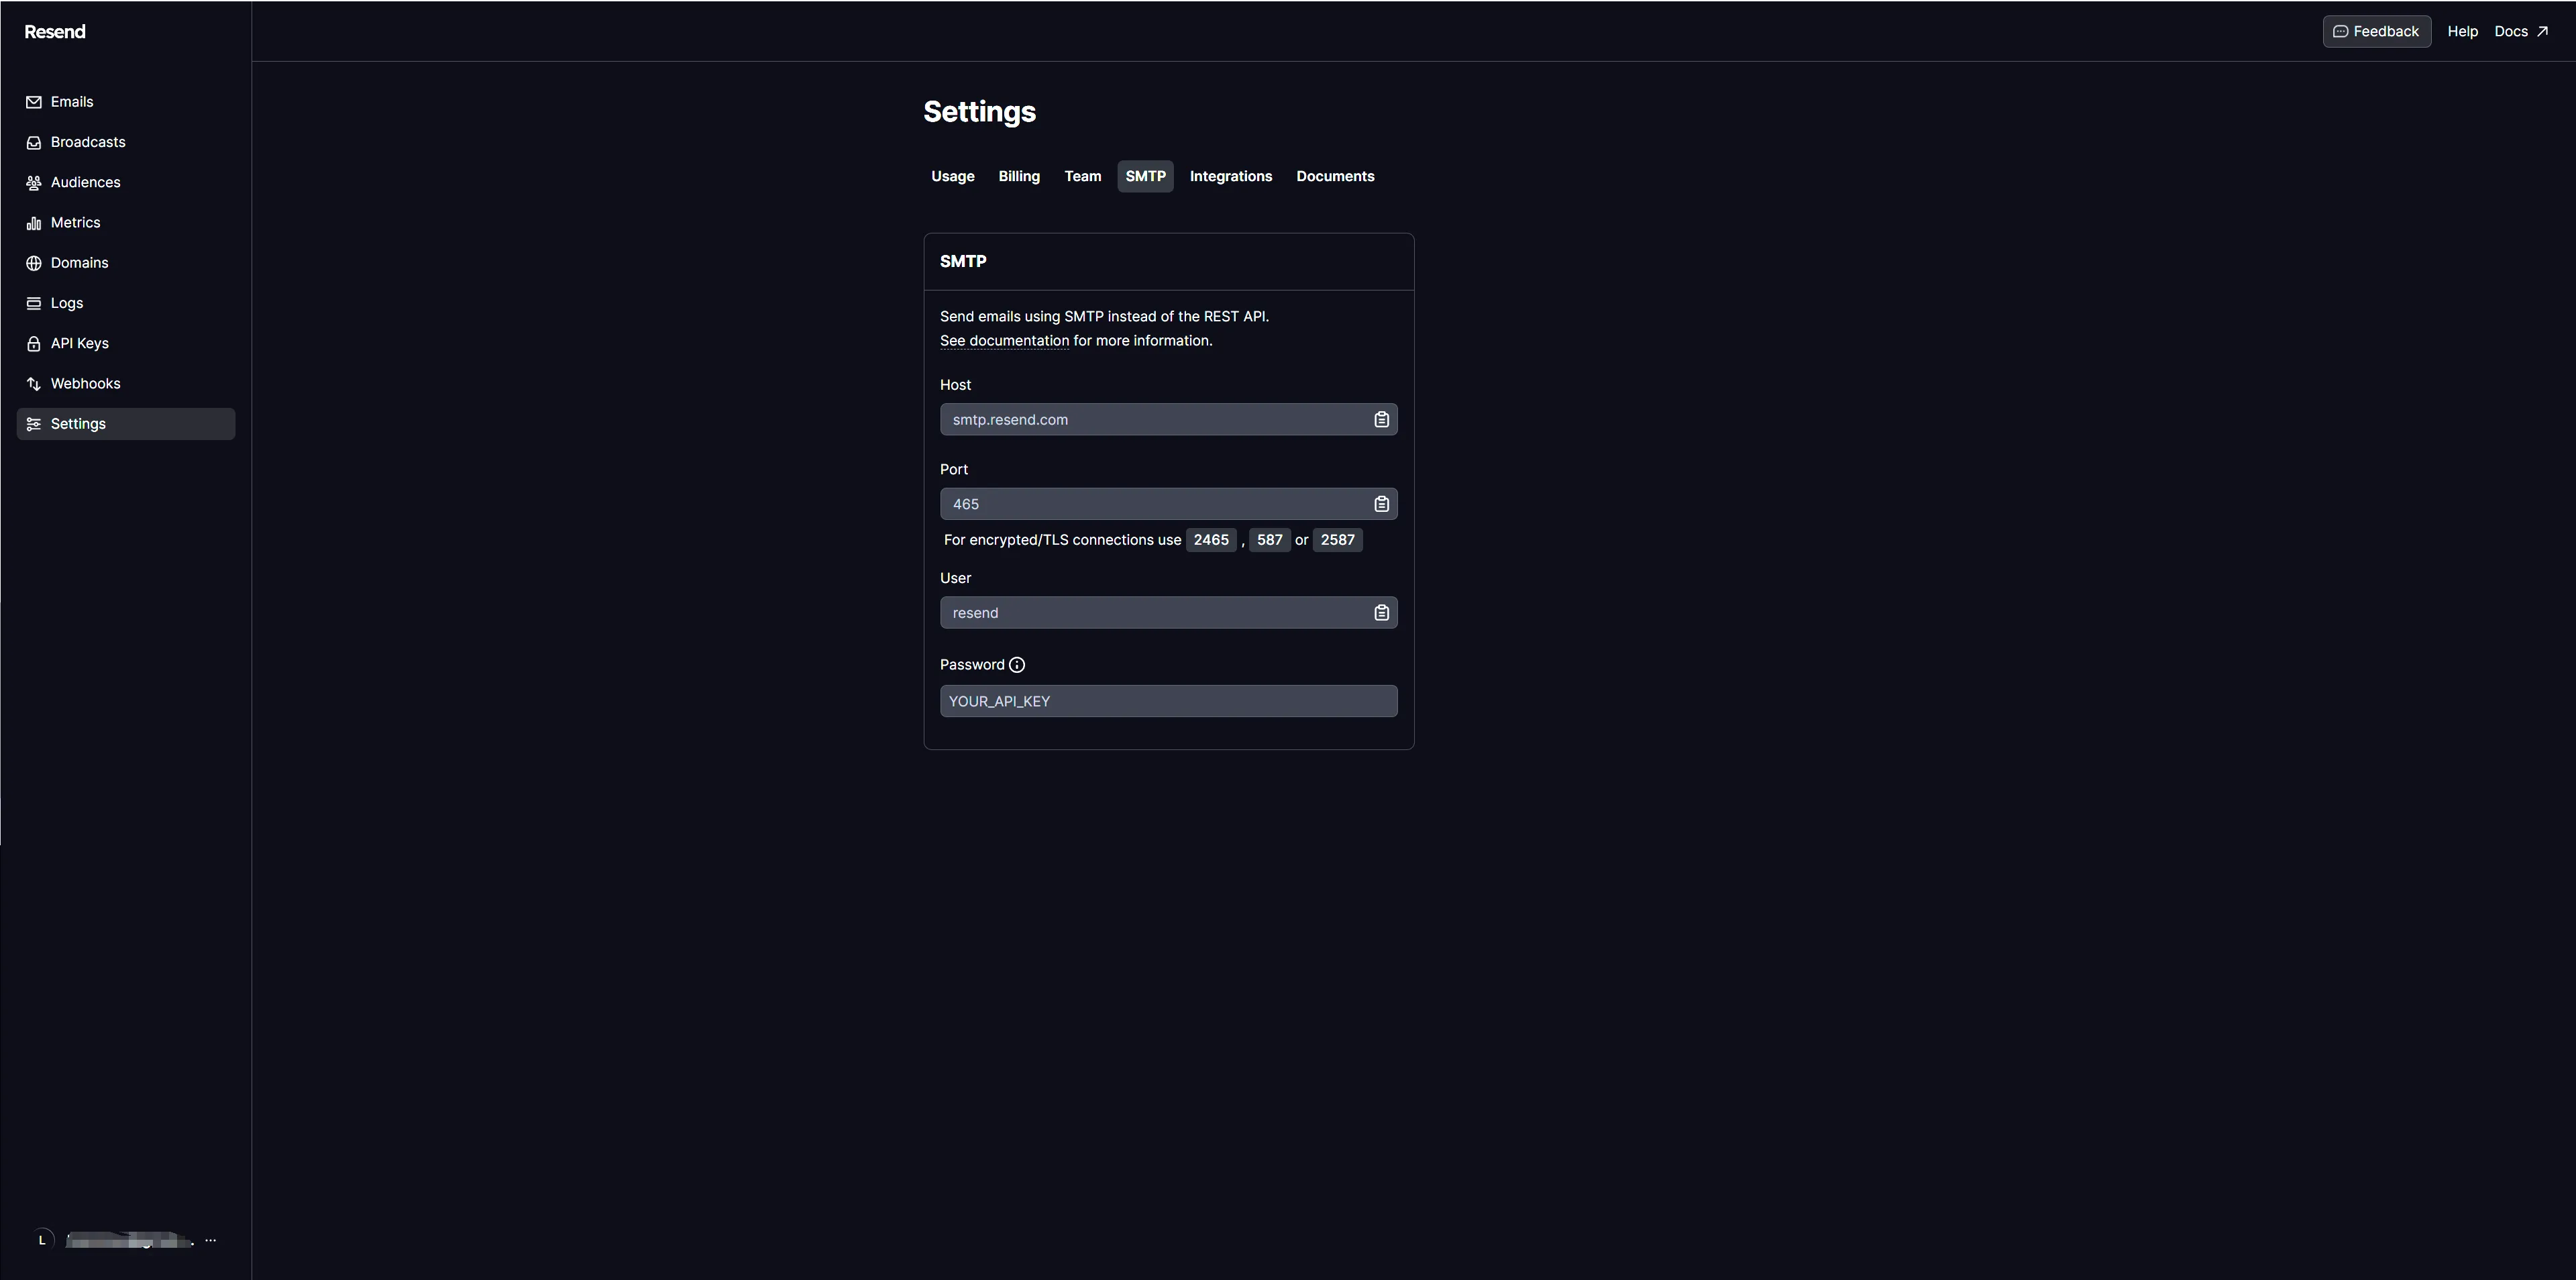Go to Metrics in the sidebar

coord(126,223)
